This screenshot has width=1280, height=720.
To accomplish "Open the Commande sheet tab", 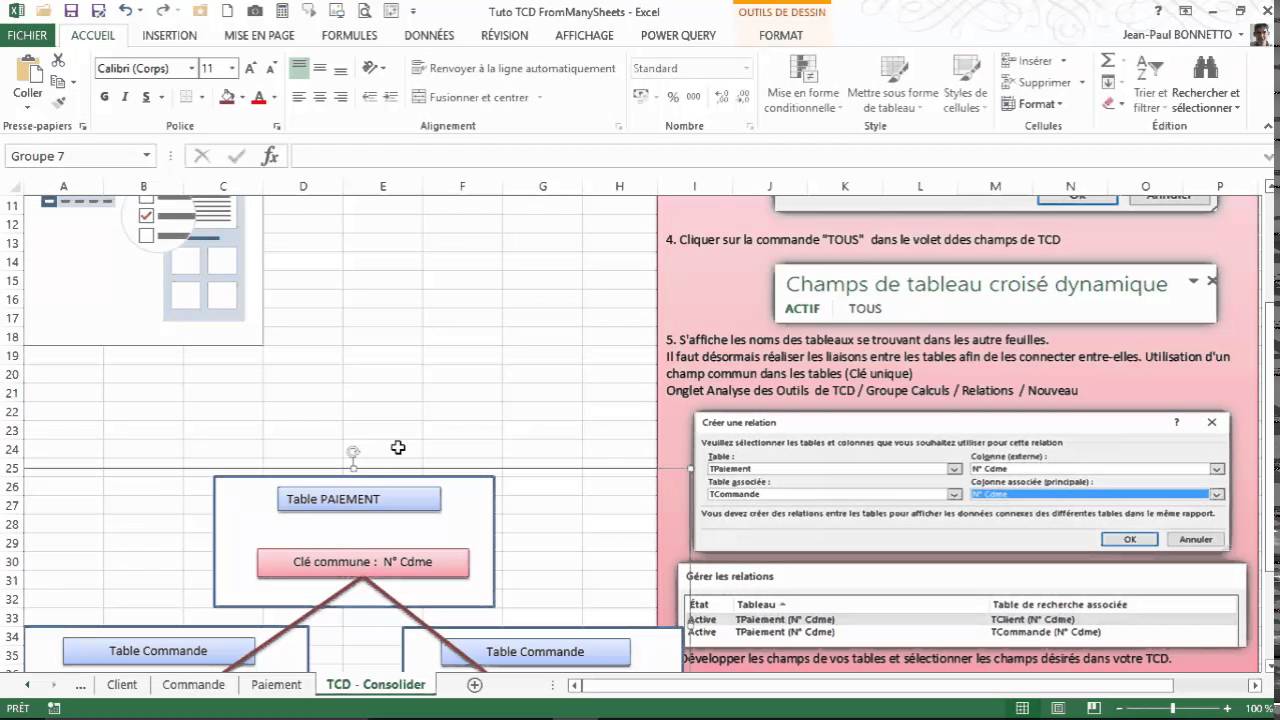I will pyautogui.click(x=193, y=685).
